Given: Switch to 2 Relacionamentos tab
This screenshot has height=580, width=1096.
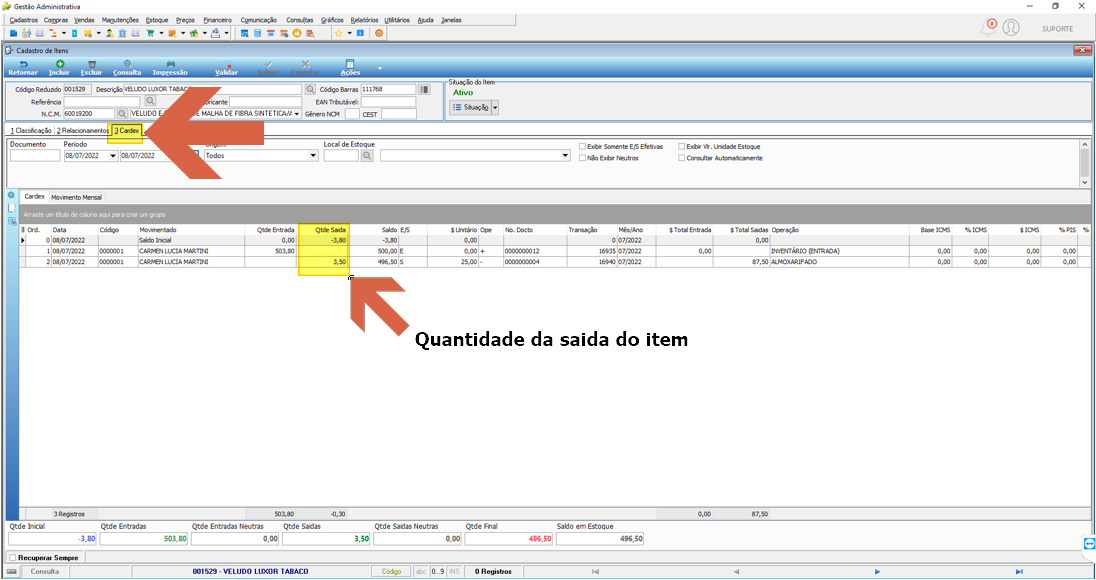Looking at the screenshot, I should pyautogui.click(x=82, y=131).
